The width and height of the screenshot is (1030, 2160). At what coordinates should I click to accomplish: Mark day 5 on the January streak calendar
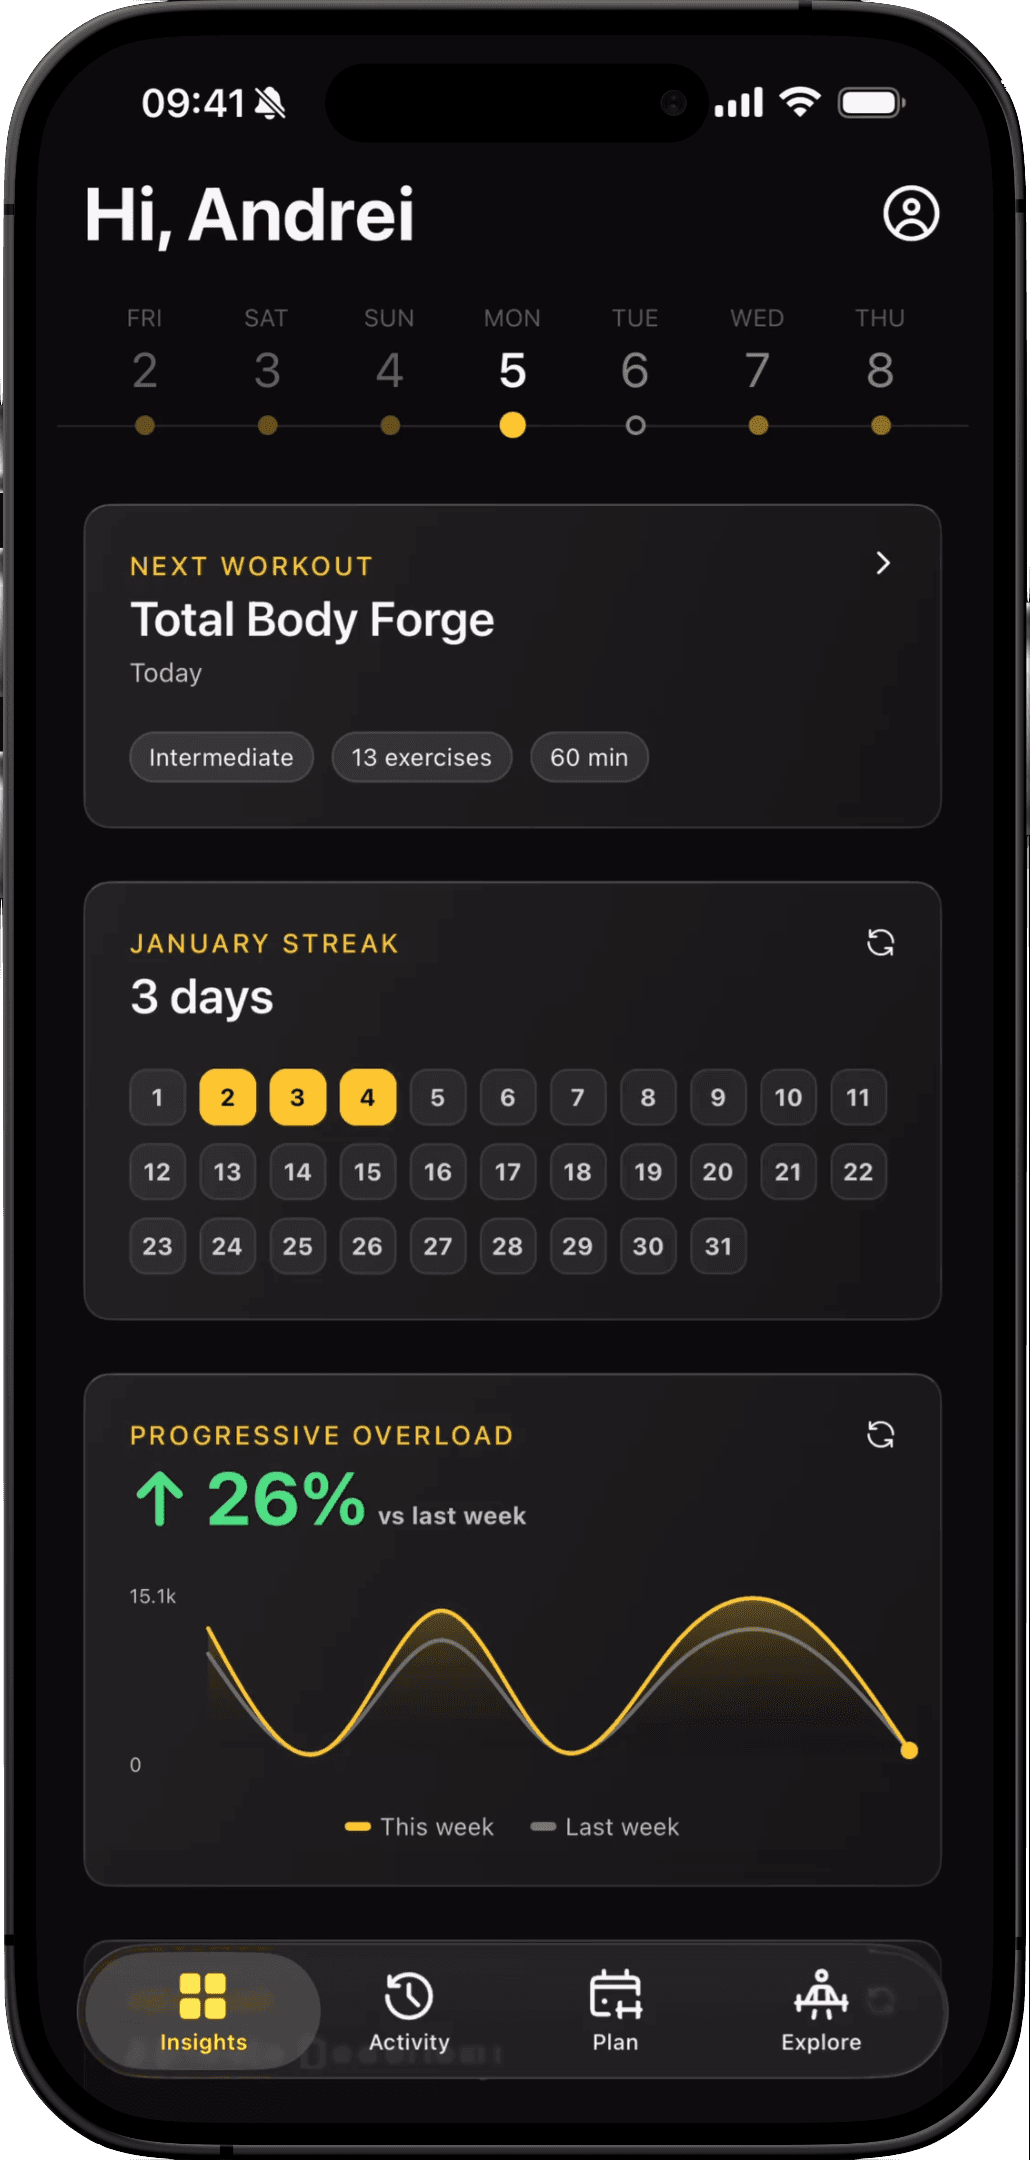point(437,1097)
